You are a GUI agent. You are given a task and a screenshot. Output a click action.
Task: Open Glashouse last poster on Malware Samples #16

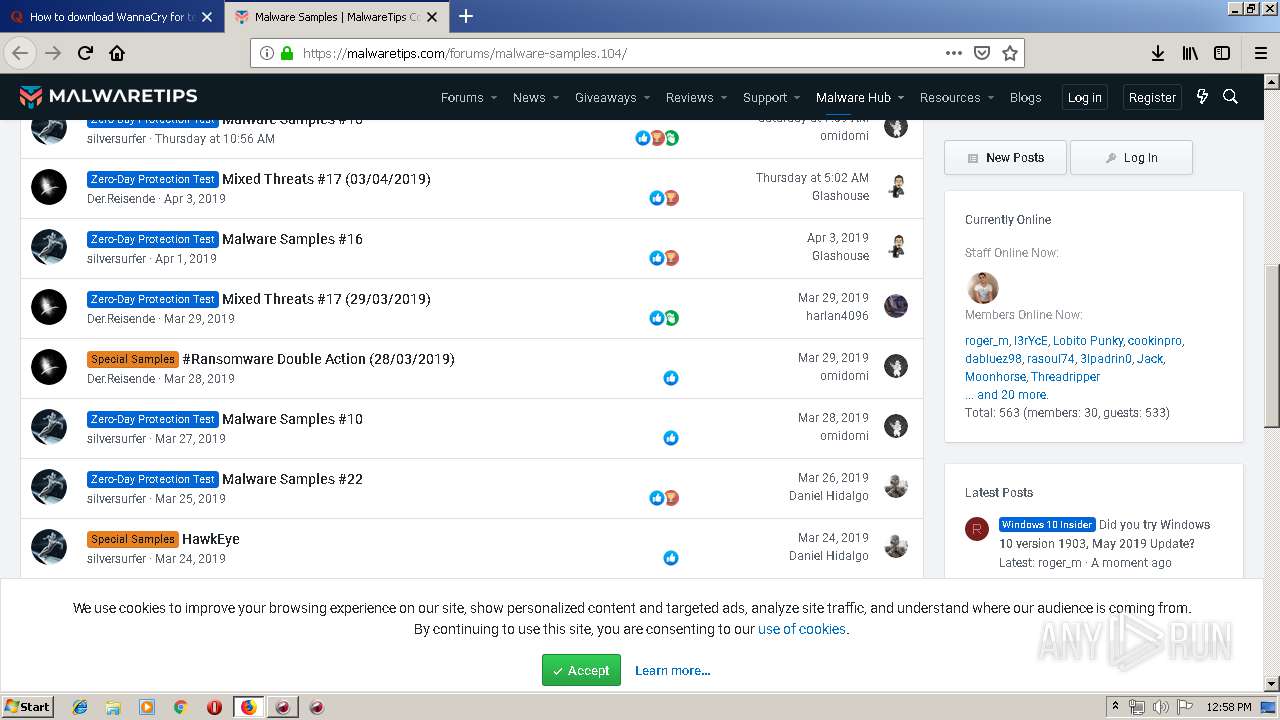[840, 256]
